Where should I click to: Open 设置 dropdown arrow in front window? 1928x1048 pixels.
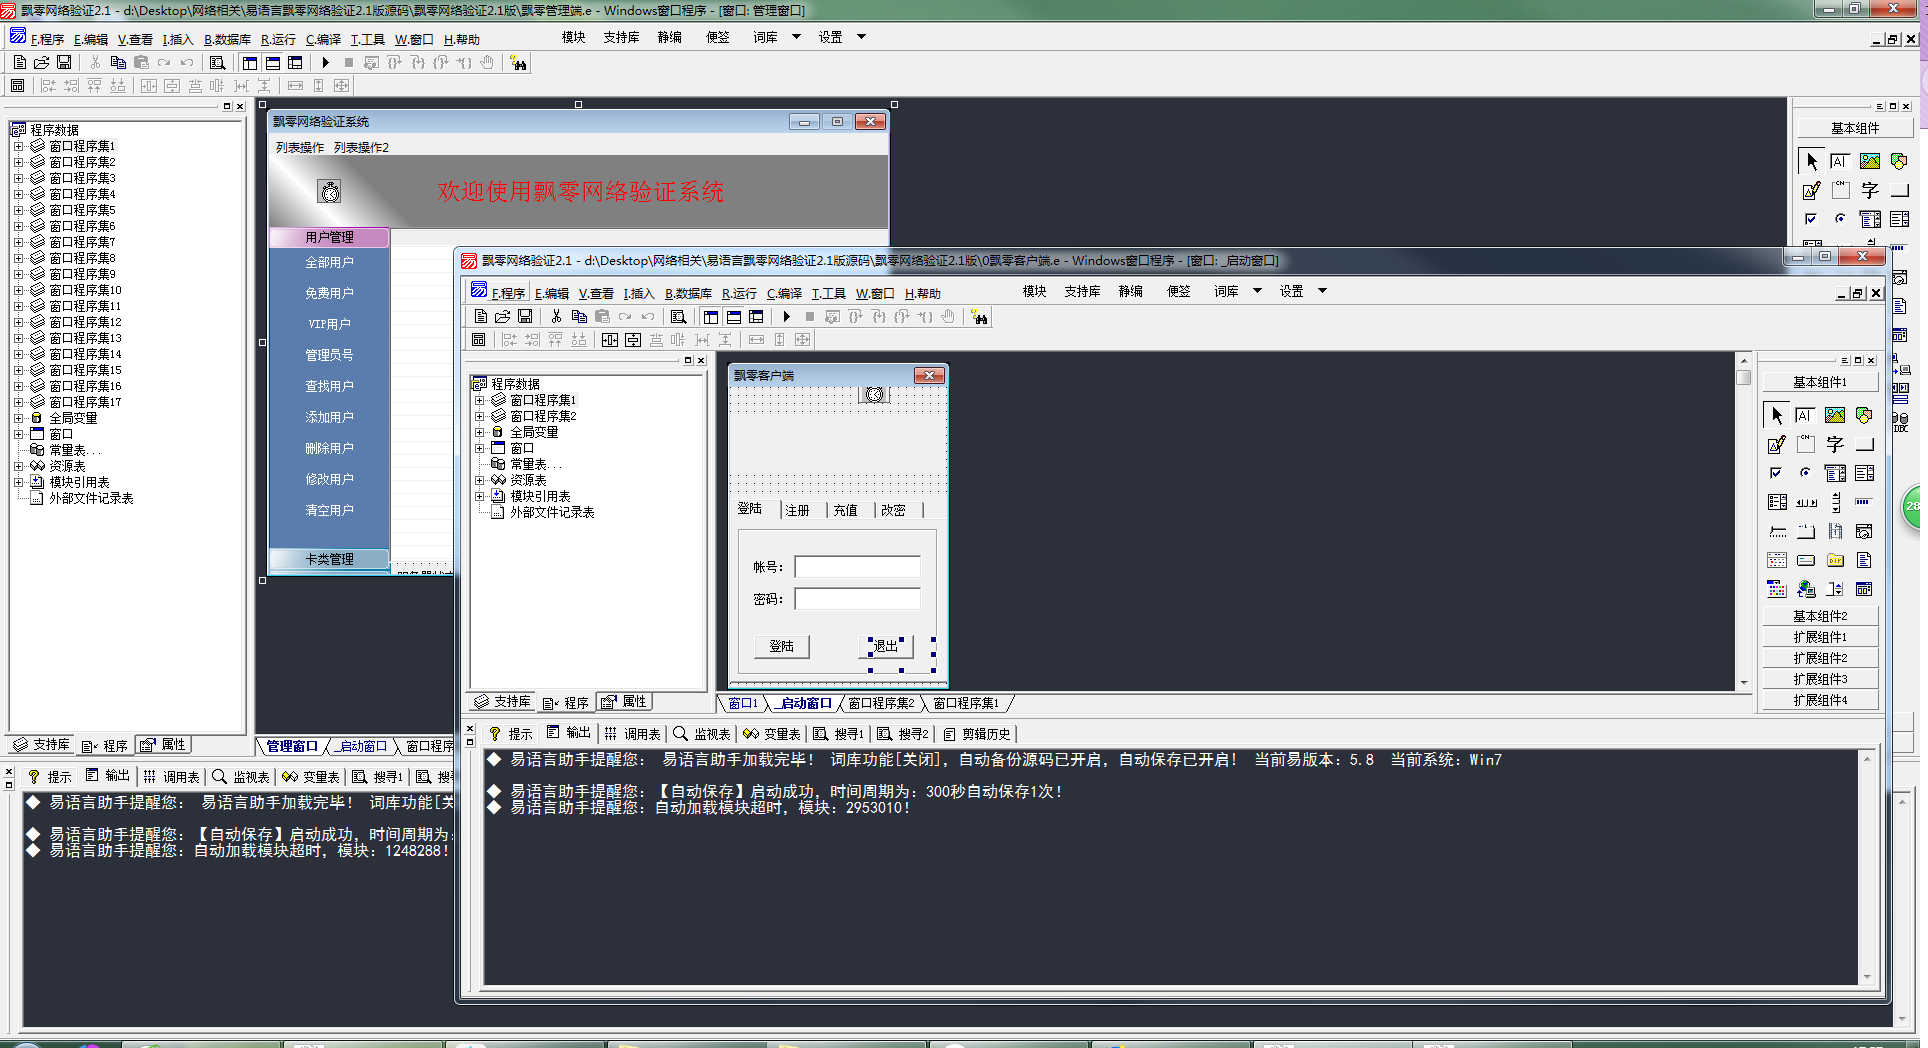coord(1322,291)
